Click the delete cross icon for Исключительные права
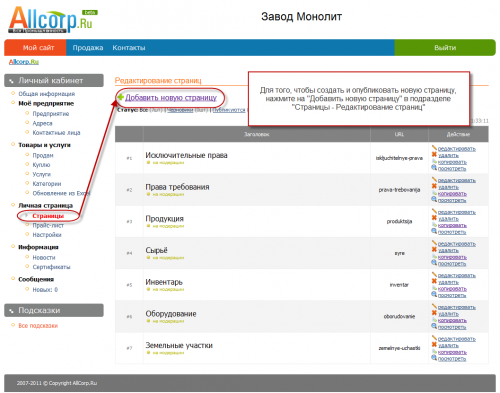500x393 pixels. click(434, 154)
